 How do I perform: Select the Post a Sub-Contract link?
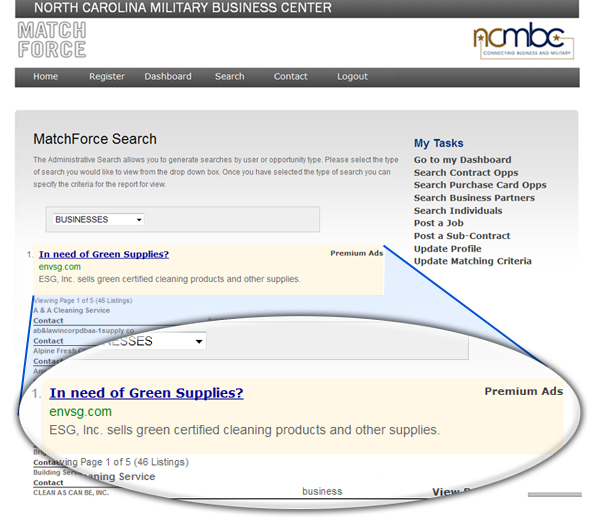pyautogui.click(x=462, y=236)
